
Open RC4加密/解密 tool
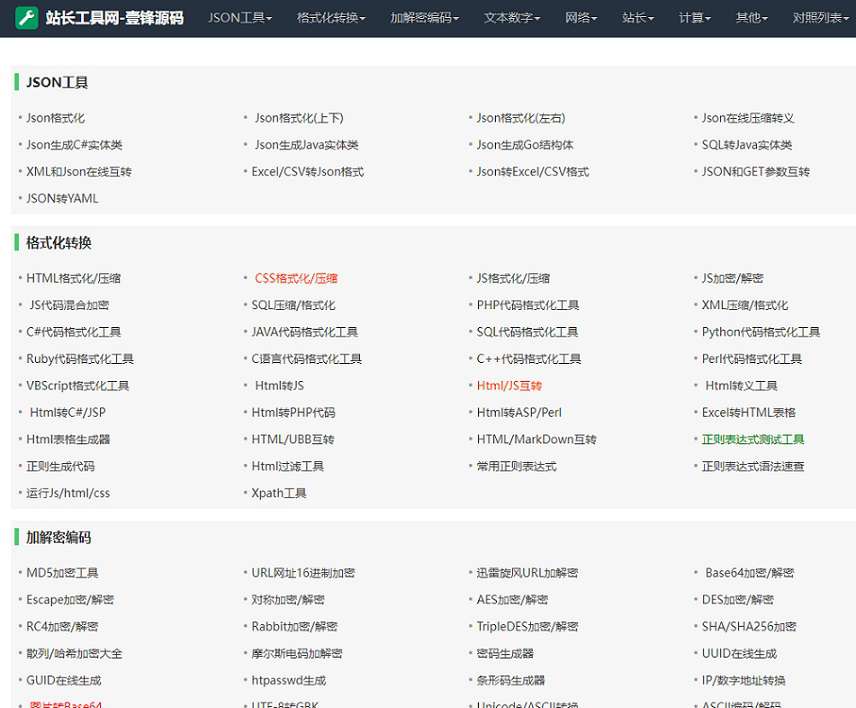(62, 625)
